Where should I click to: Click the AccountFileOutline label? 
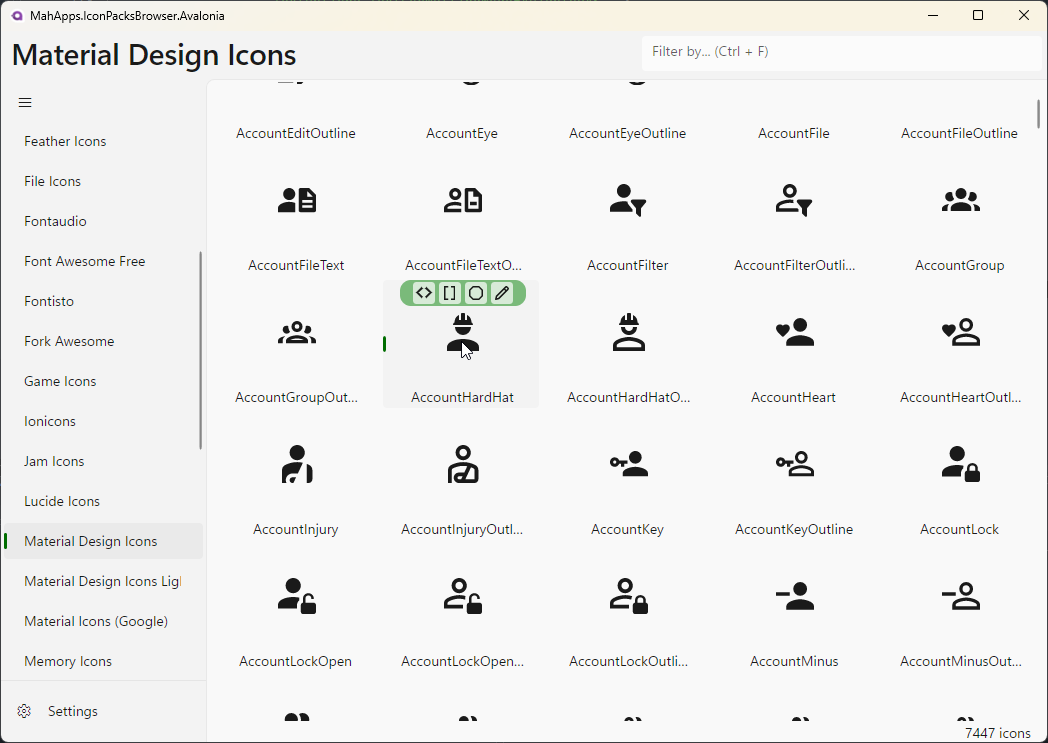[960, 134]
